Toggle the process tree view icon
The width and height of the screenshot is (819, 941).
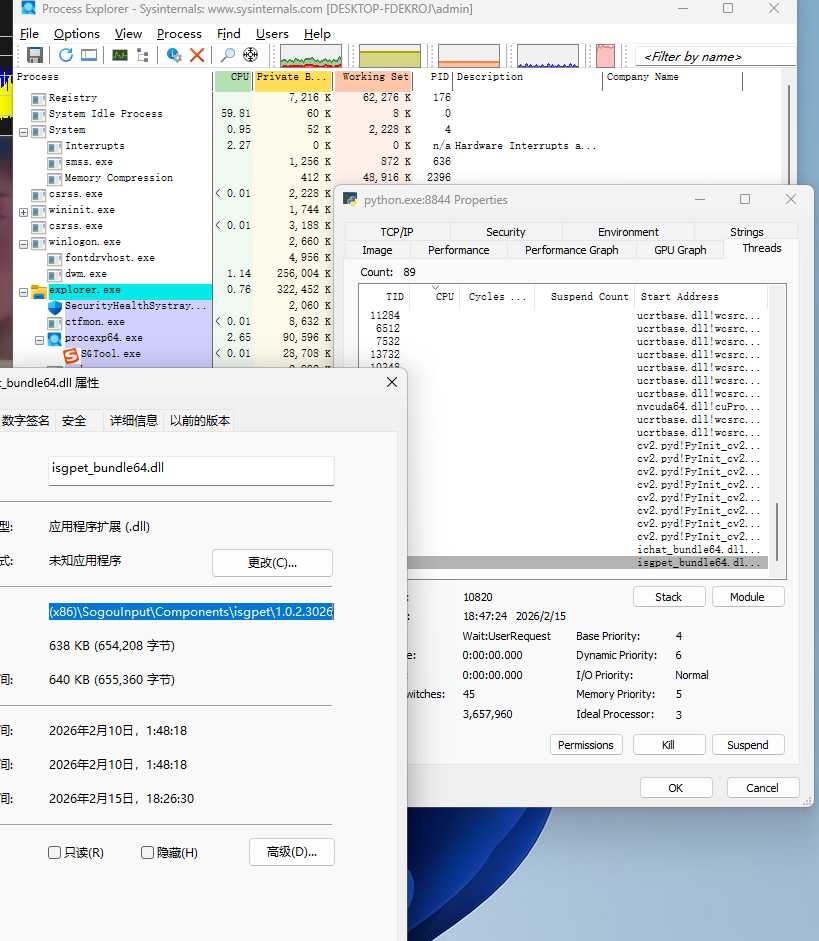(x=143, y=55)
